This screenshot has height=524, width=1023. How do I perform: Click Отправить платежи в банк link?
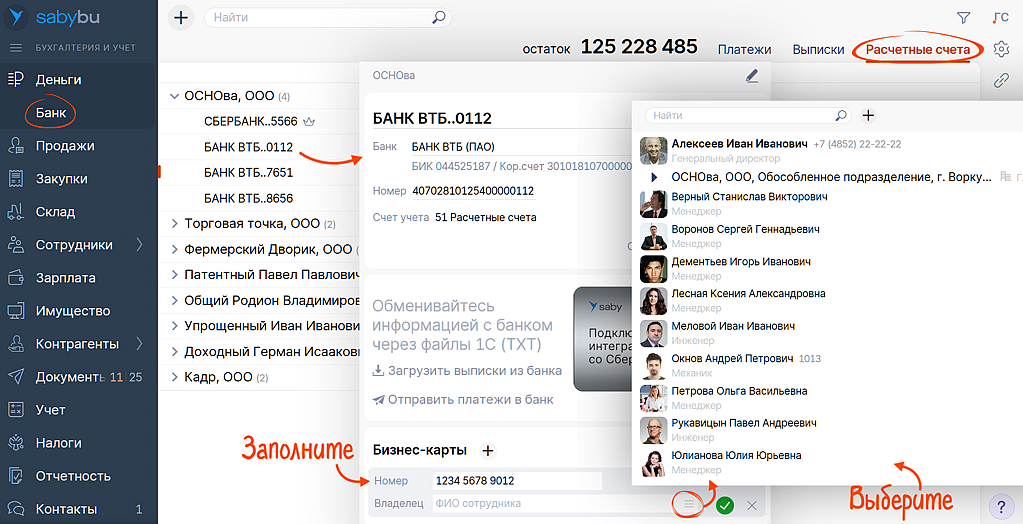(x=462, y=399)
